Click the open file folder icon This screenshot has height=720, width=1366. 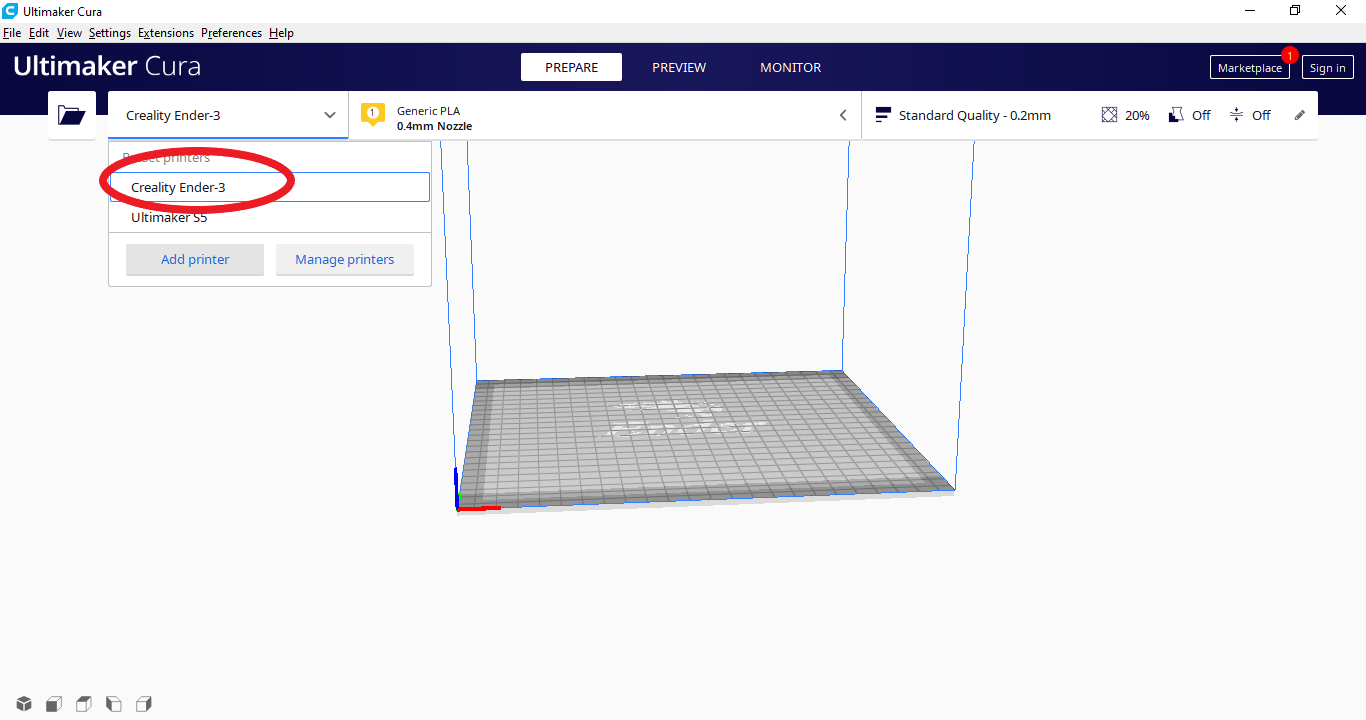click(x=72, y=115)
